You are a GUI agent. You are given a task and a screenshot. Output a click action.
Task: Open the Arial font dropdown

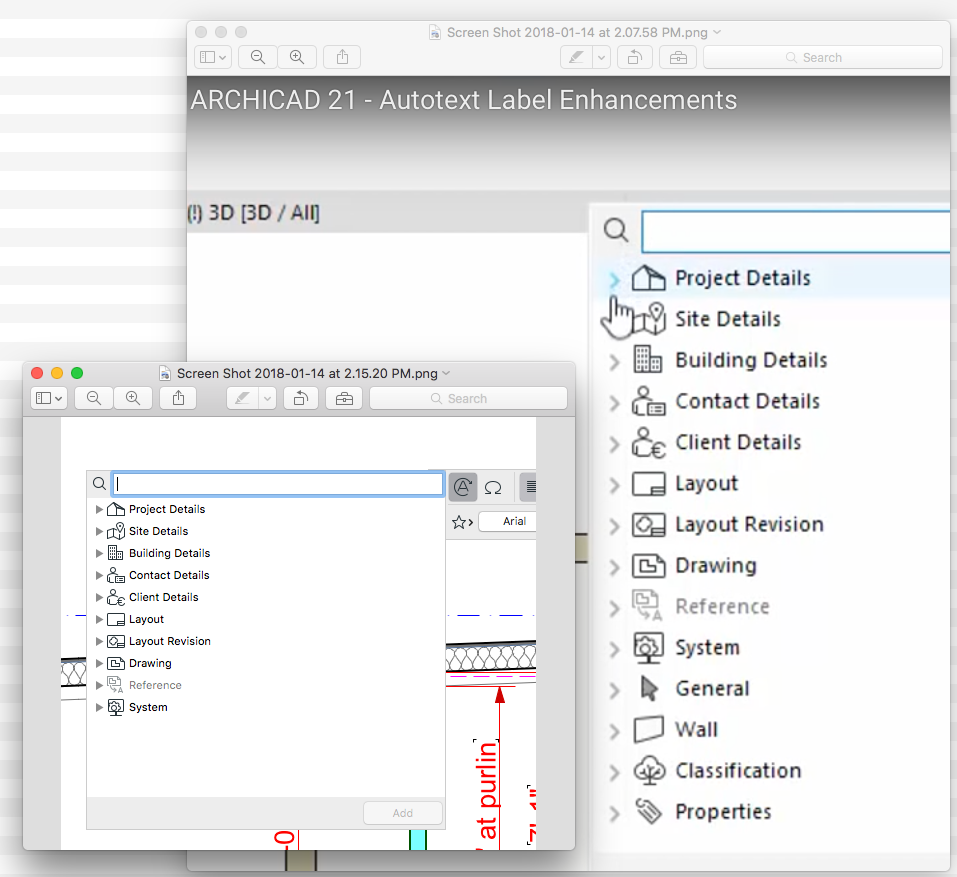[x=508, y=521]
